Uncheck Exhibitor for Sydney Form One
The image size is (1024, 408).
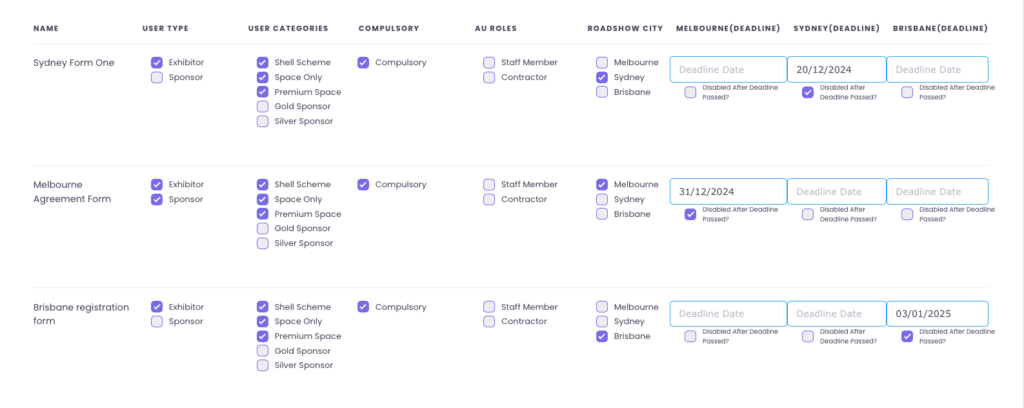(157, 62)
